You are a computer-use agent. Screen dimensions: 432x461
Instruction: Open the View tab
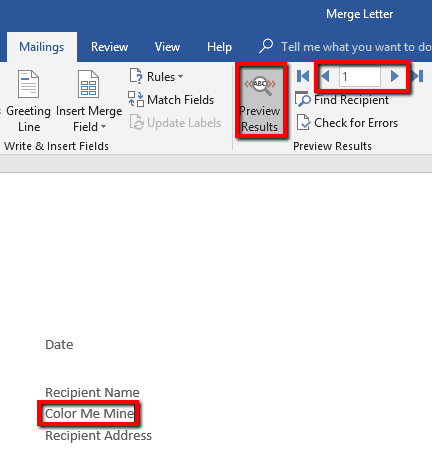[167, 47]
